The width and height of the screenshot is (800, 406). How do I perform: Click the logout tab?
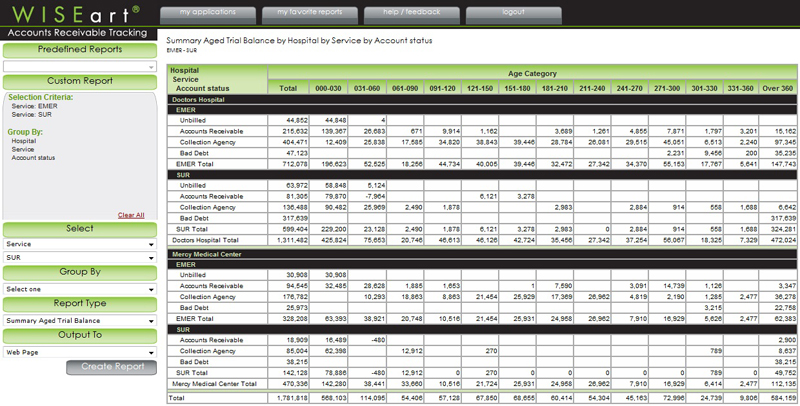click(x=513, y=15)
